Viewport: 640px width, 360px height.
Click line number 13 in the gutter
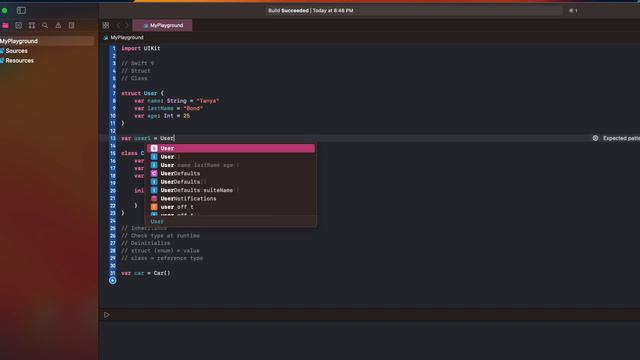[x=113, y=138]
